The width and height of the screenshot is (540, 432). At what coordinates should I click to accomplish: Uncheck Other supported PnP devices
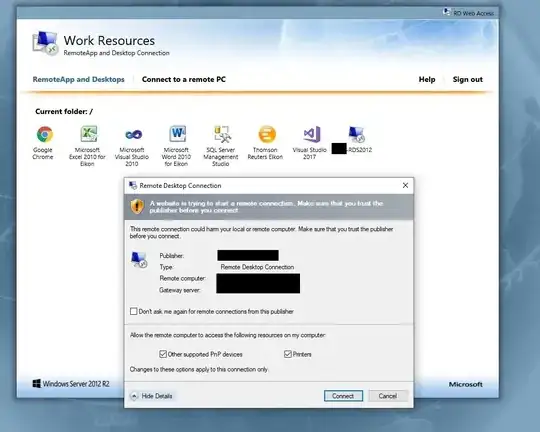(x=163, y=354)
